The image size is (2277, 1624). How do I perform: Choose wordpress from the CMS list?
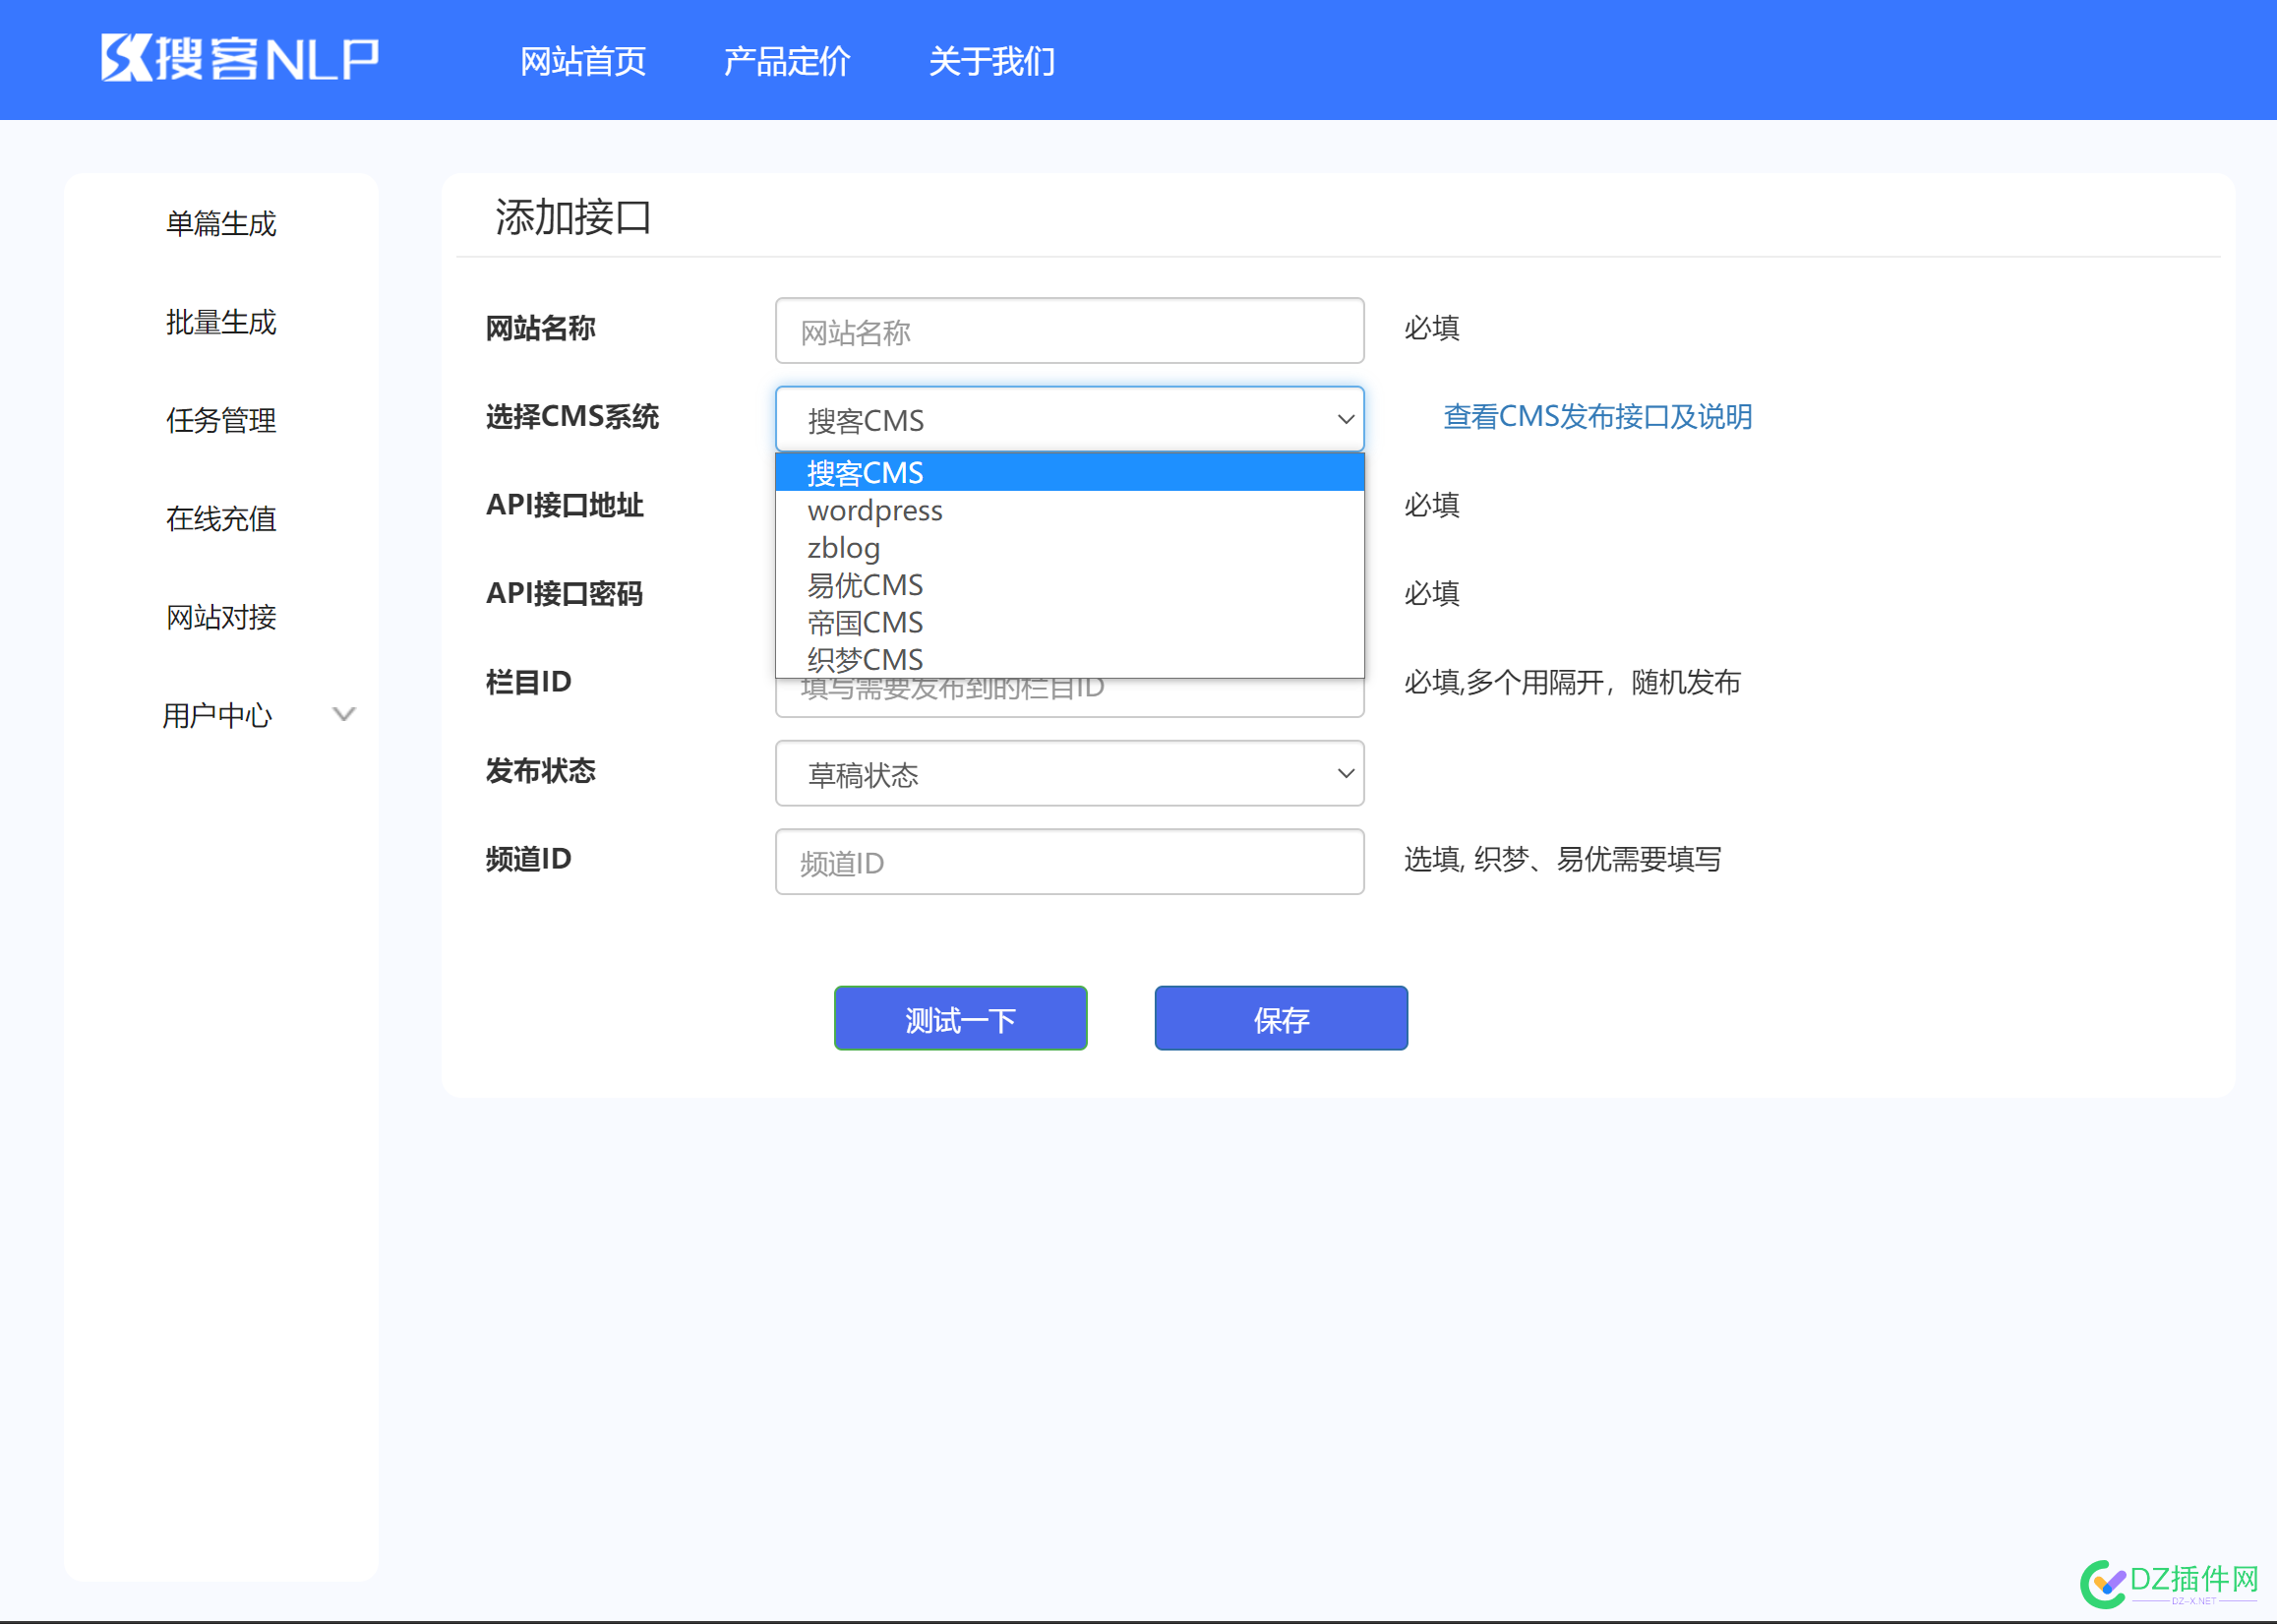click(1069, 510)
